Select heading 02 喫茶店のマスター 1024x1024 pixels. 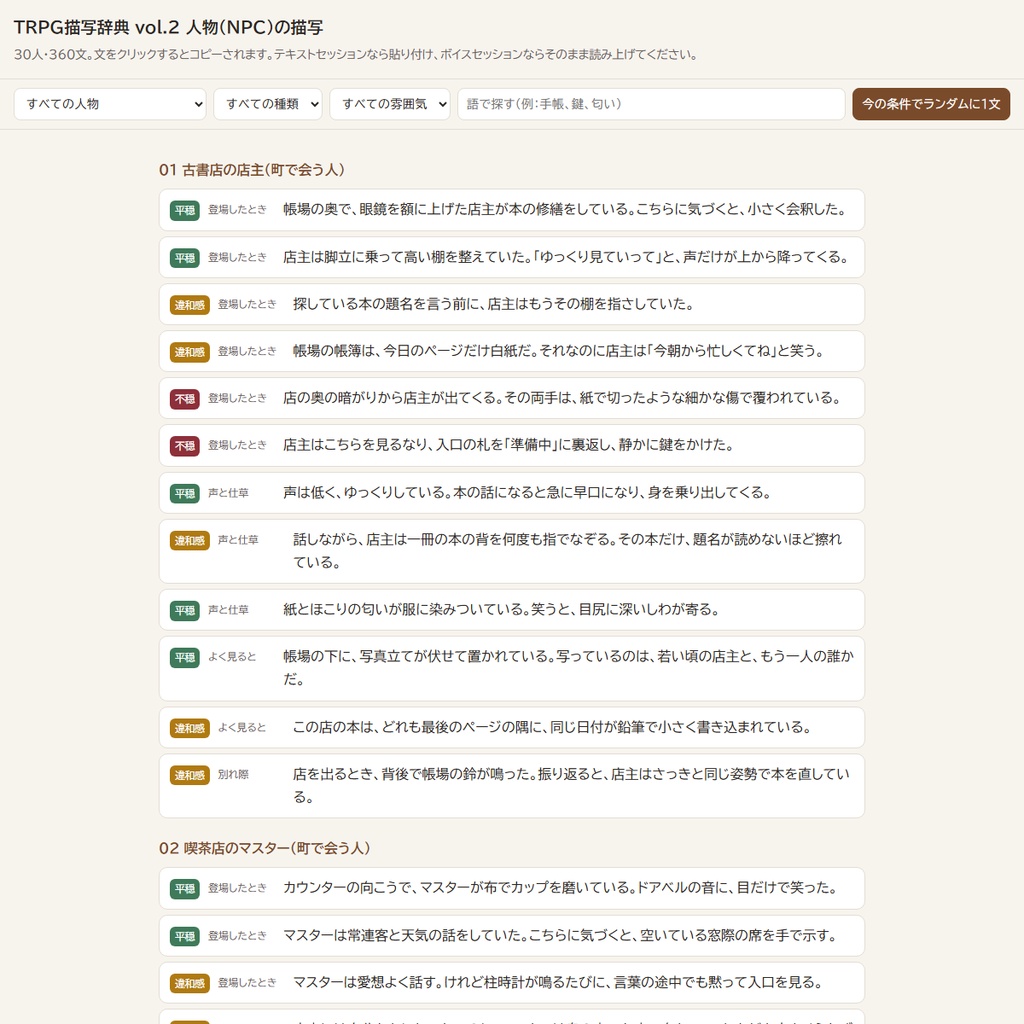(264, 848)
